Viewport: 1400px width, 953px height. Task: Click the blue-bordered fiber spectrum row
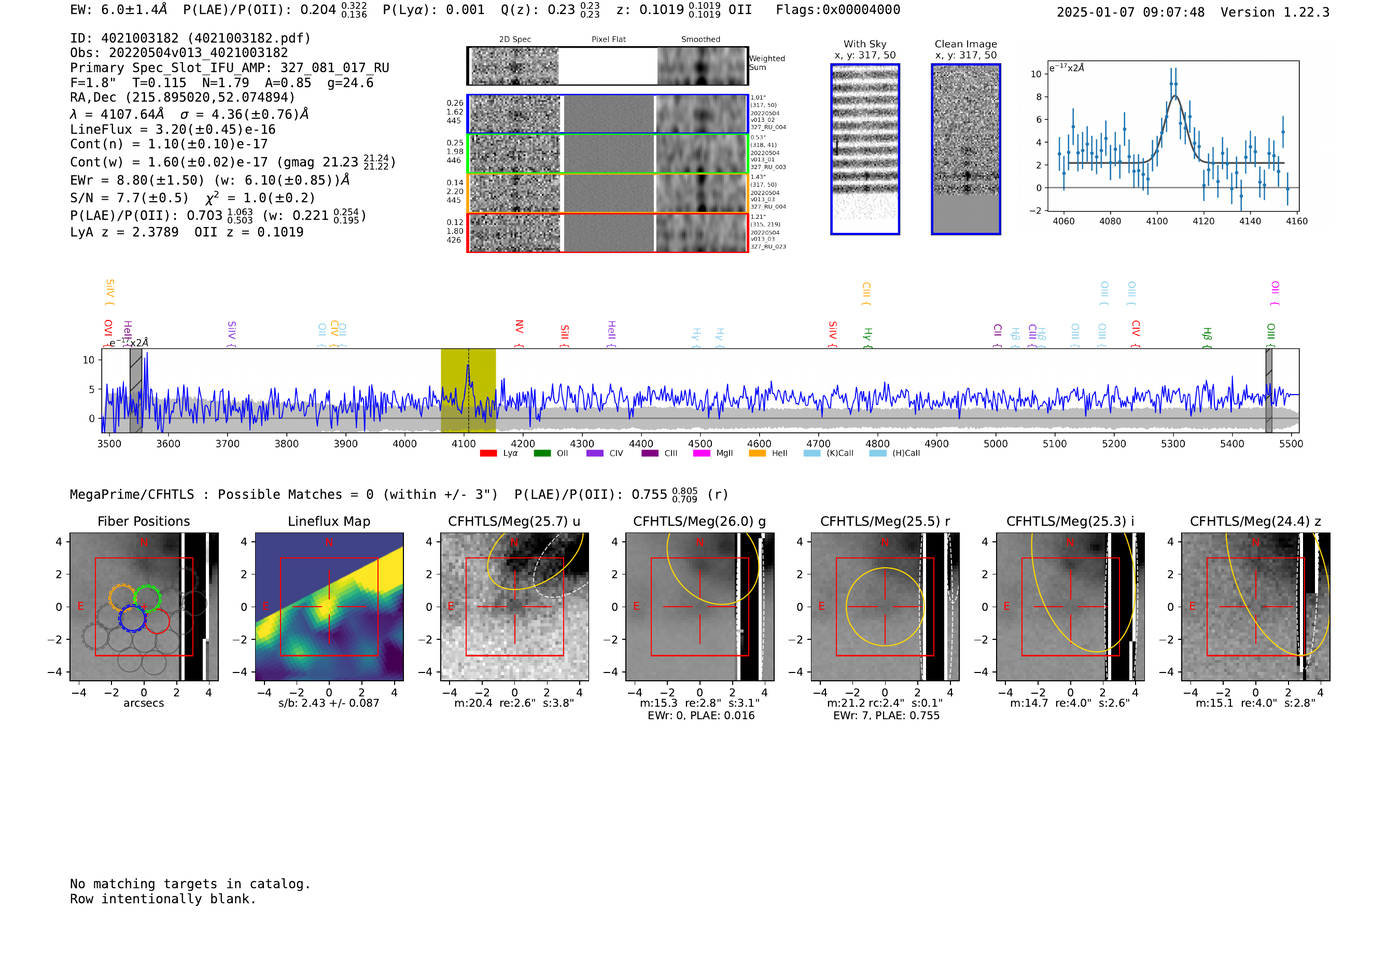pos(607,114)
